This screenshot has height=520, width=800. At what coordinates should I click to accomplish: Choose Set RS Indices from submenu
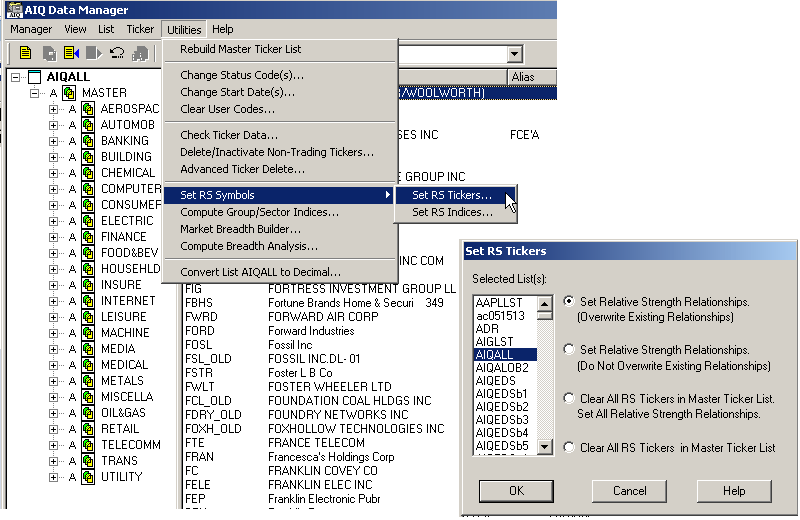pyautogui.click(x=452, y=212)
